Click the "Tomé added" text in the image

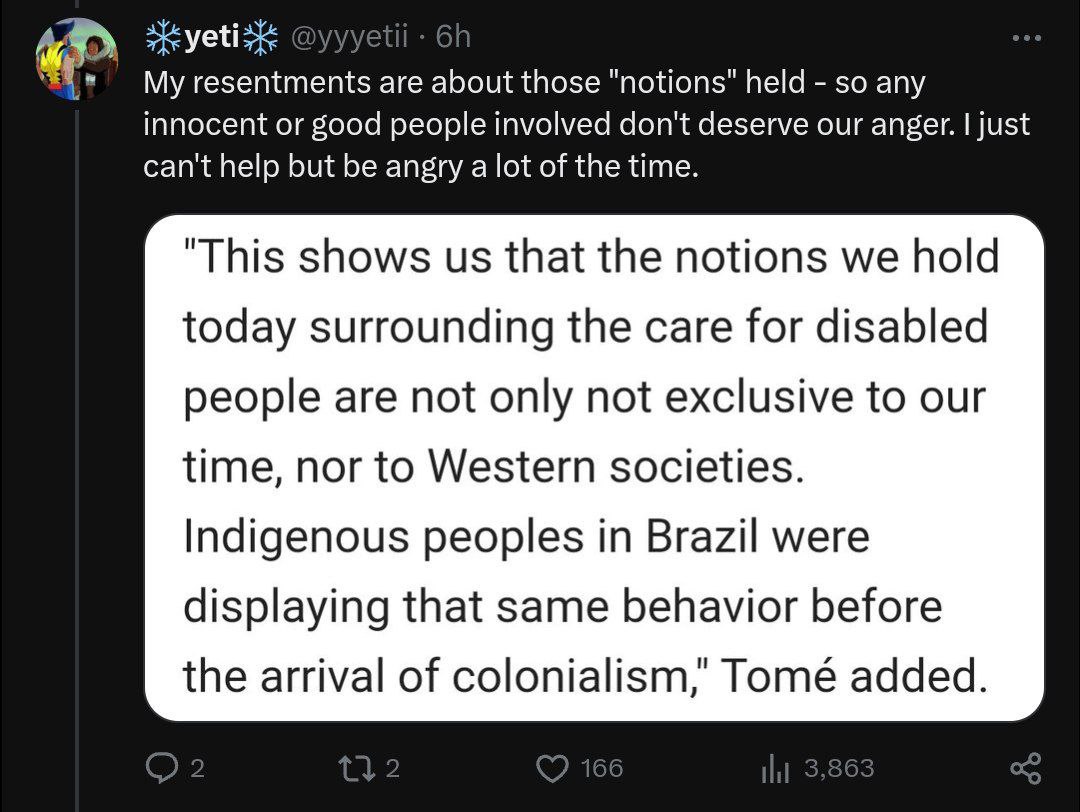(847, 677)
